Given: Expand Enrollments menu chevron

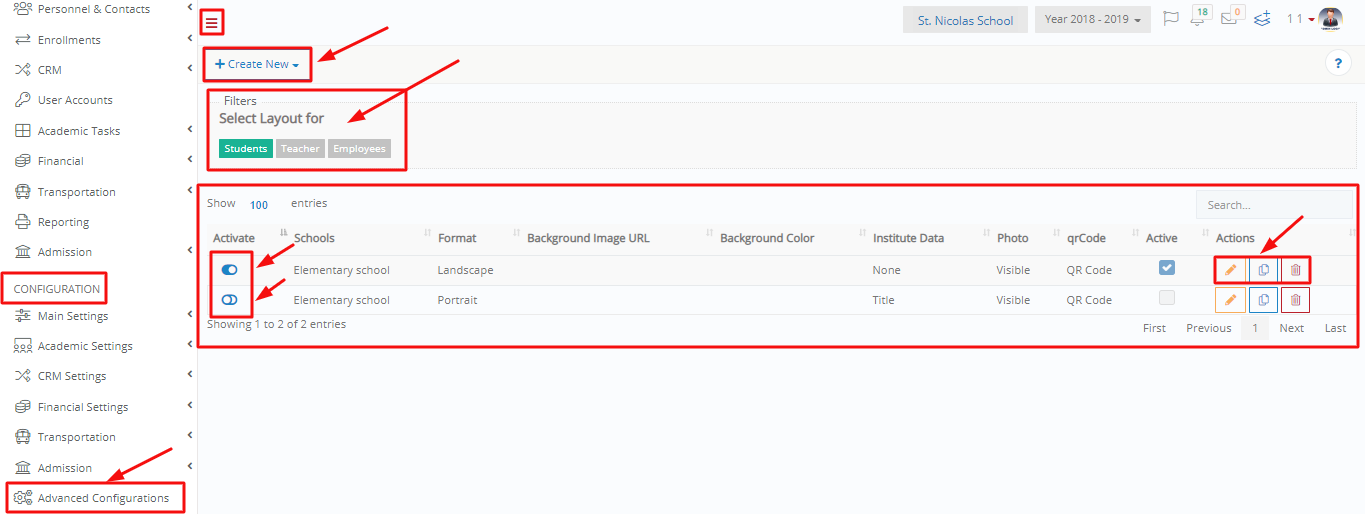Looking at the screenshot, I should tap(190, 39).
